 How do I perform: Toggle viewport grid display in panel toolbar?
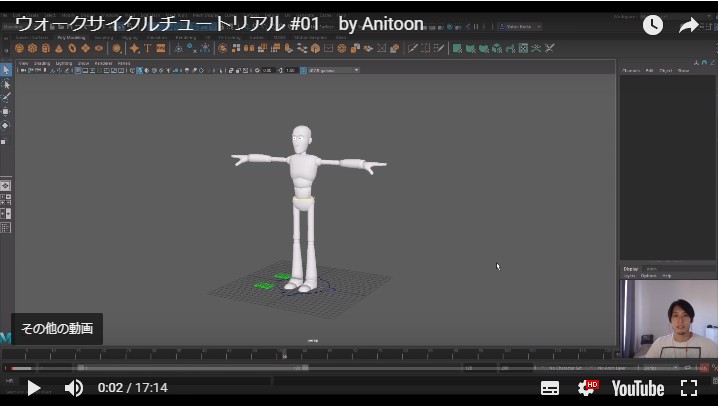(x=77, y=70)
